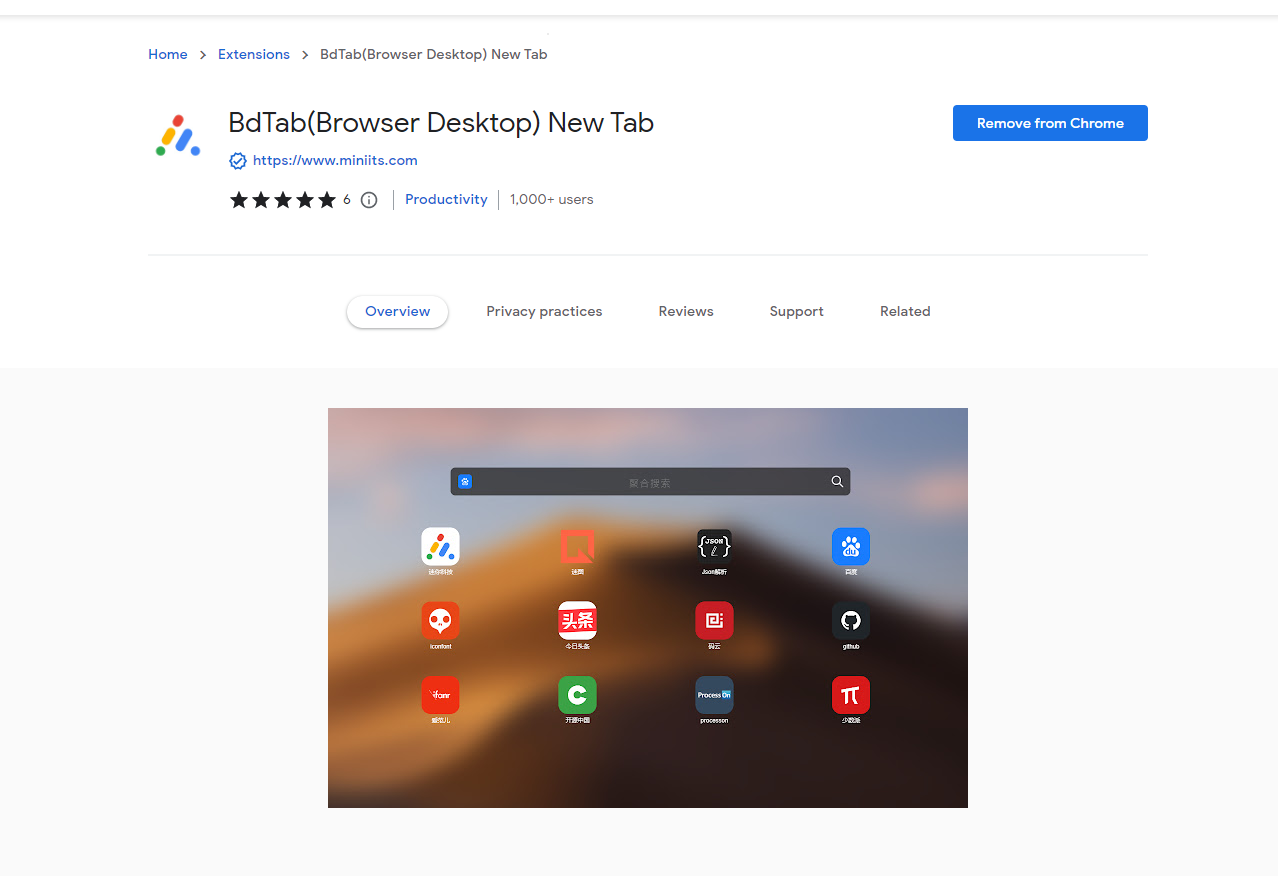Click the red Toutiao icon in preview
Viewport: 1278px width, 876px height.
click(577, 621)
